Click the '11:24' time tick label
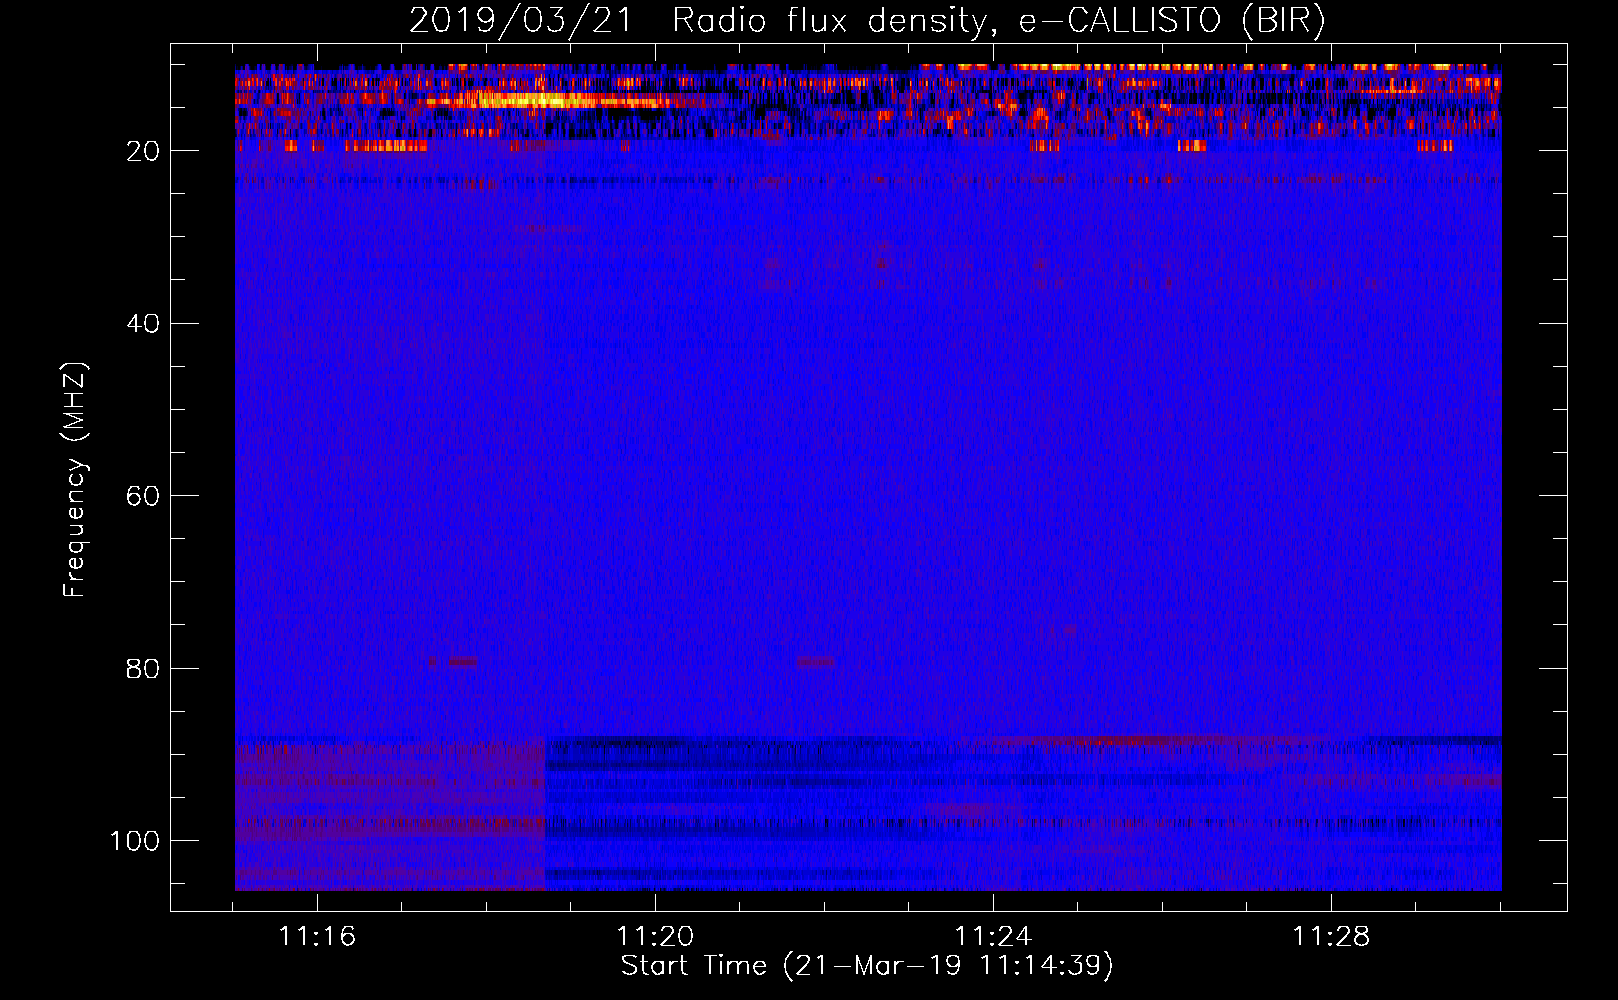The height and width of the screenshot is (1000, 1618). pos(993,937)
